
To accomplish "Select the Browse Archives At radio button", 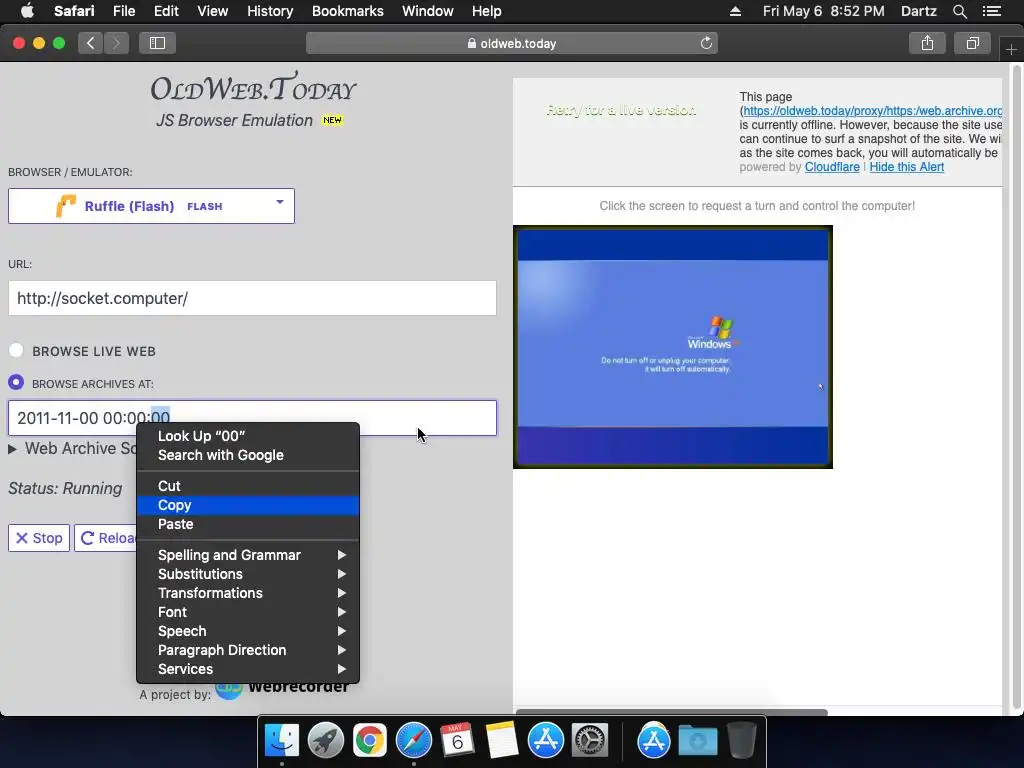I will coord(16,383).
